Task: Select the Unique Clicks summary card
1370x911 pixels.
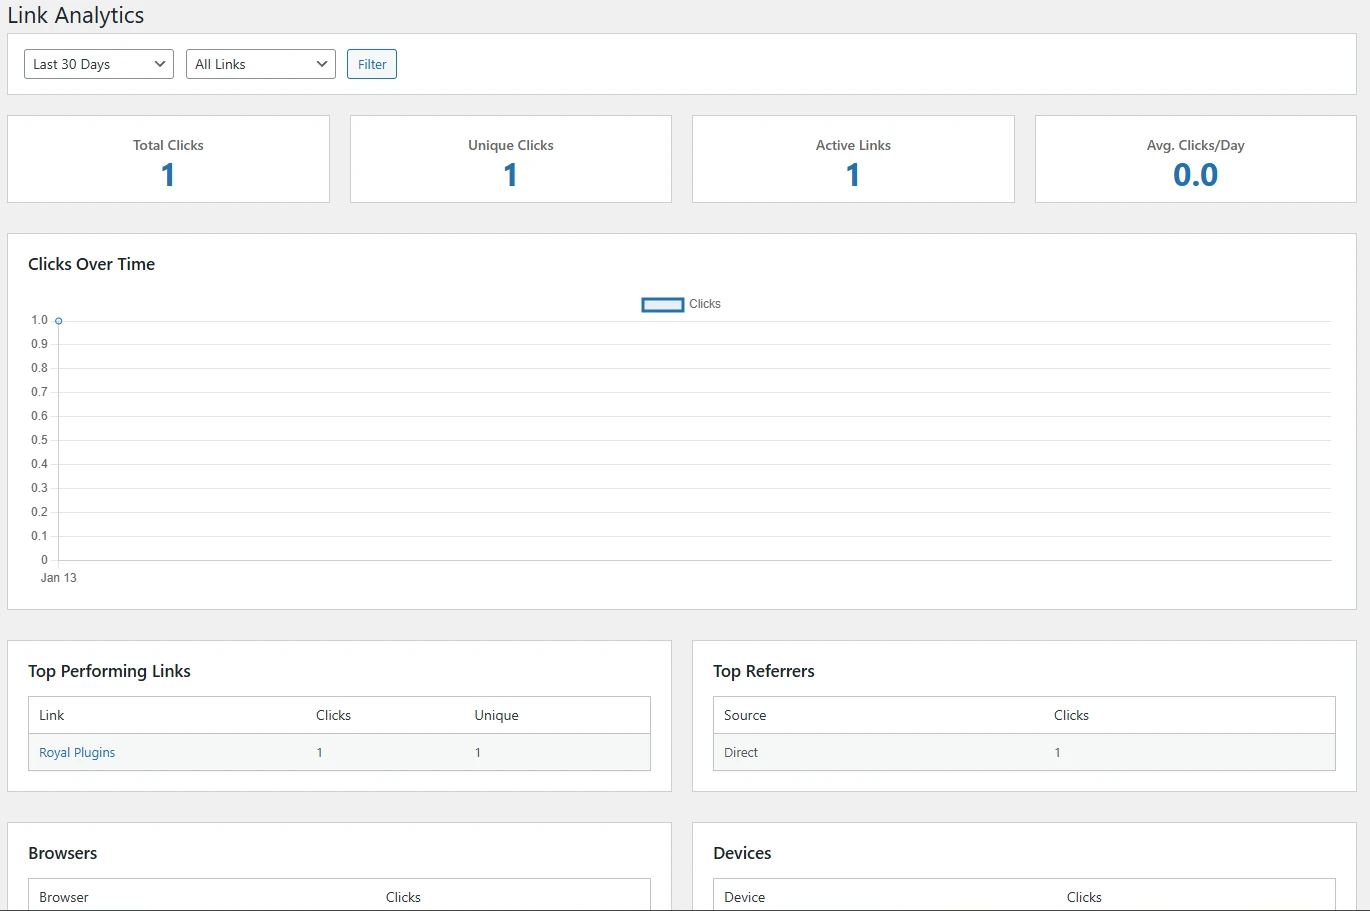Action: pyautogui.click(x=510, y=159)
